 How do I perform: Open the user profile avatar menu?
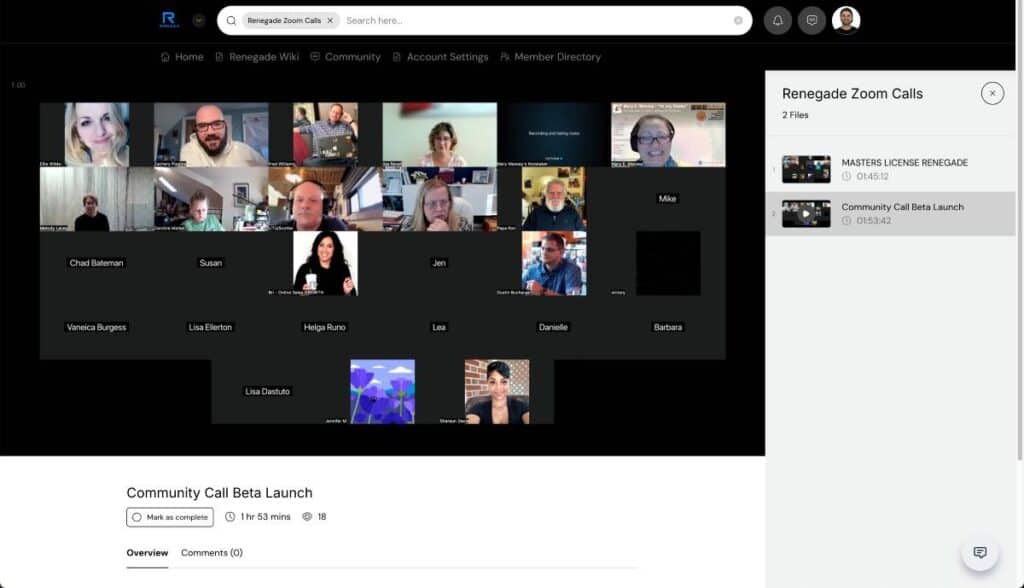click(x=846, y=20)
